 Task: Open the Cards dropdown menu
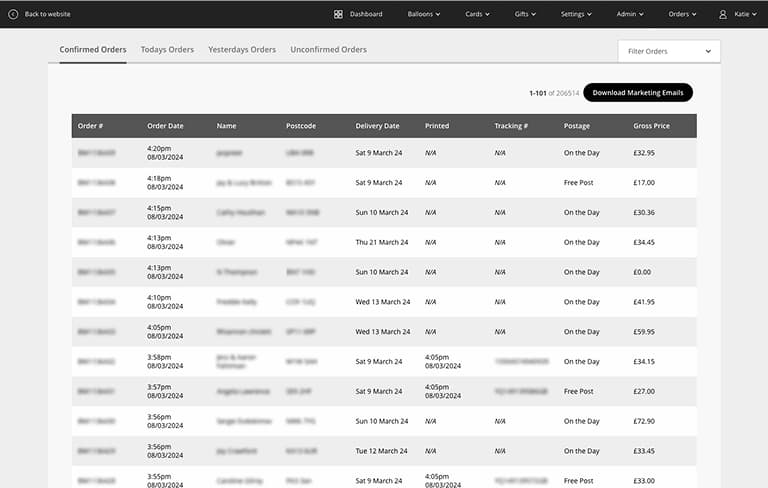coord(478,14)
